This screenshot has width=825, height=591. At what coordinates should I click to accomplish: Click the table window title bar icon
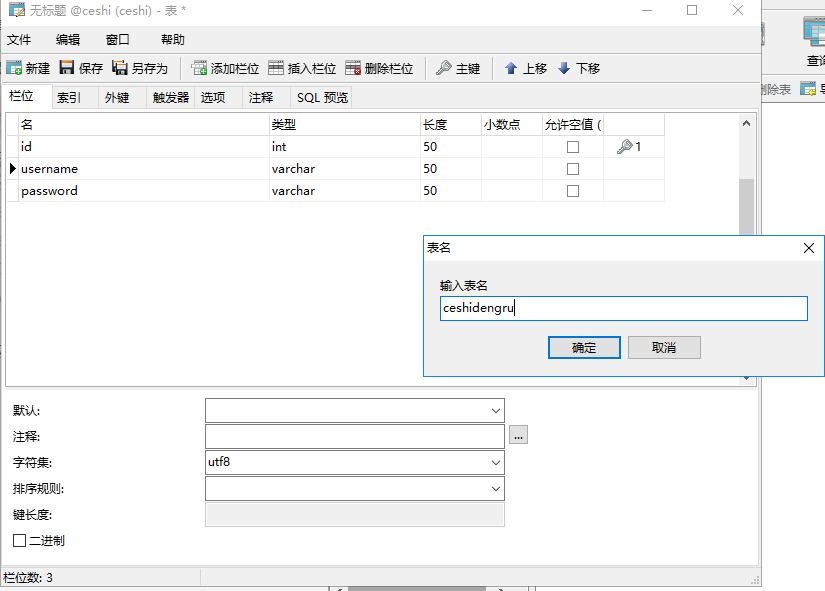pos(17,10)
